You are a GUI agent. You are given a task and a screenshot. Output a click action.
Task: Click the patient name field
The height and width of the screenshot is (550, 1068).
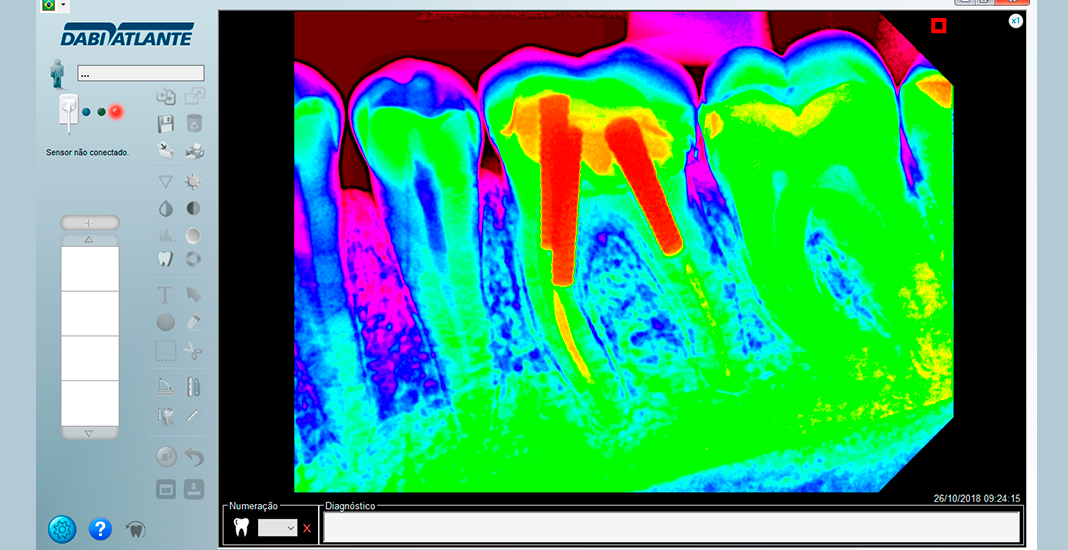click(x=141, y=73)
